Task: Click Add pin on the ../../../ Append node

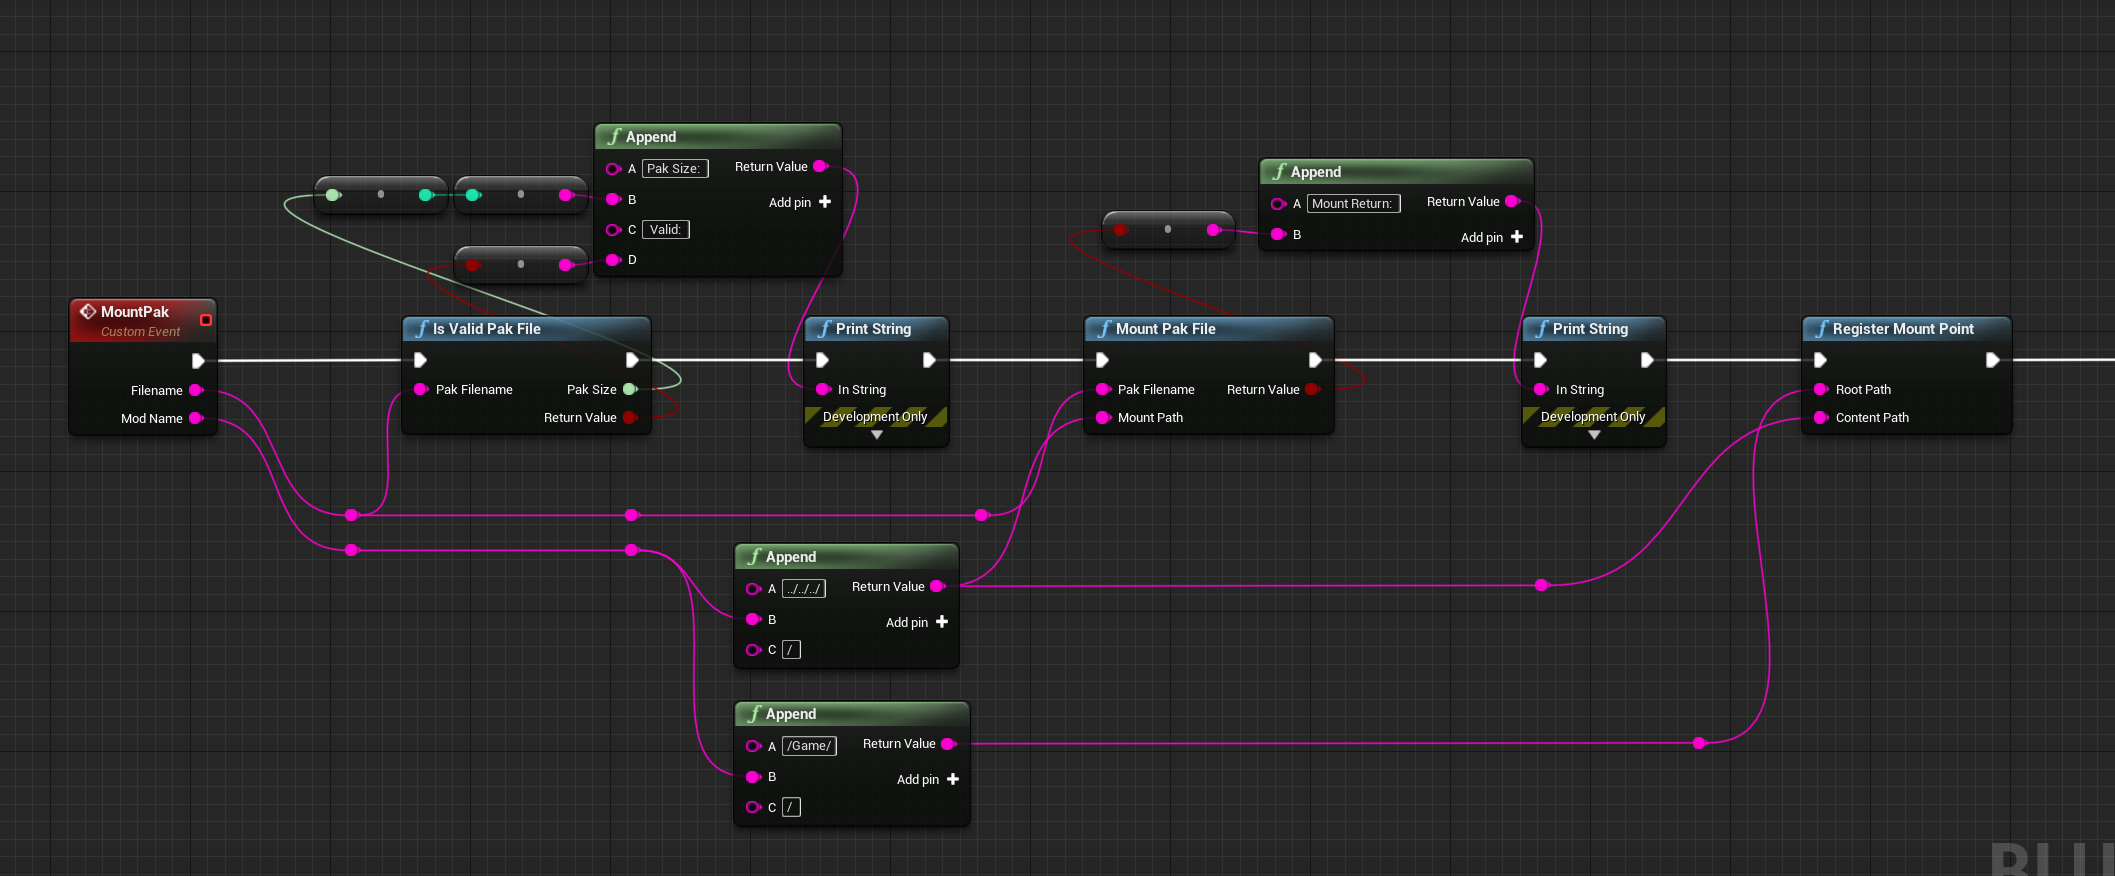Action: coord(917,622)
